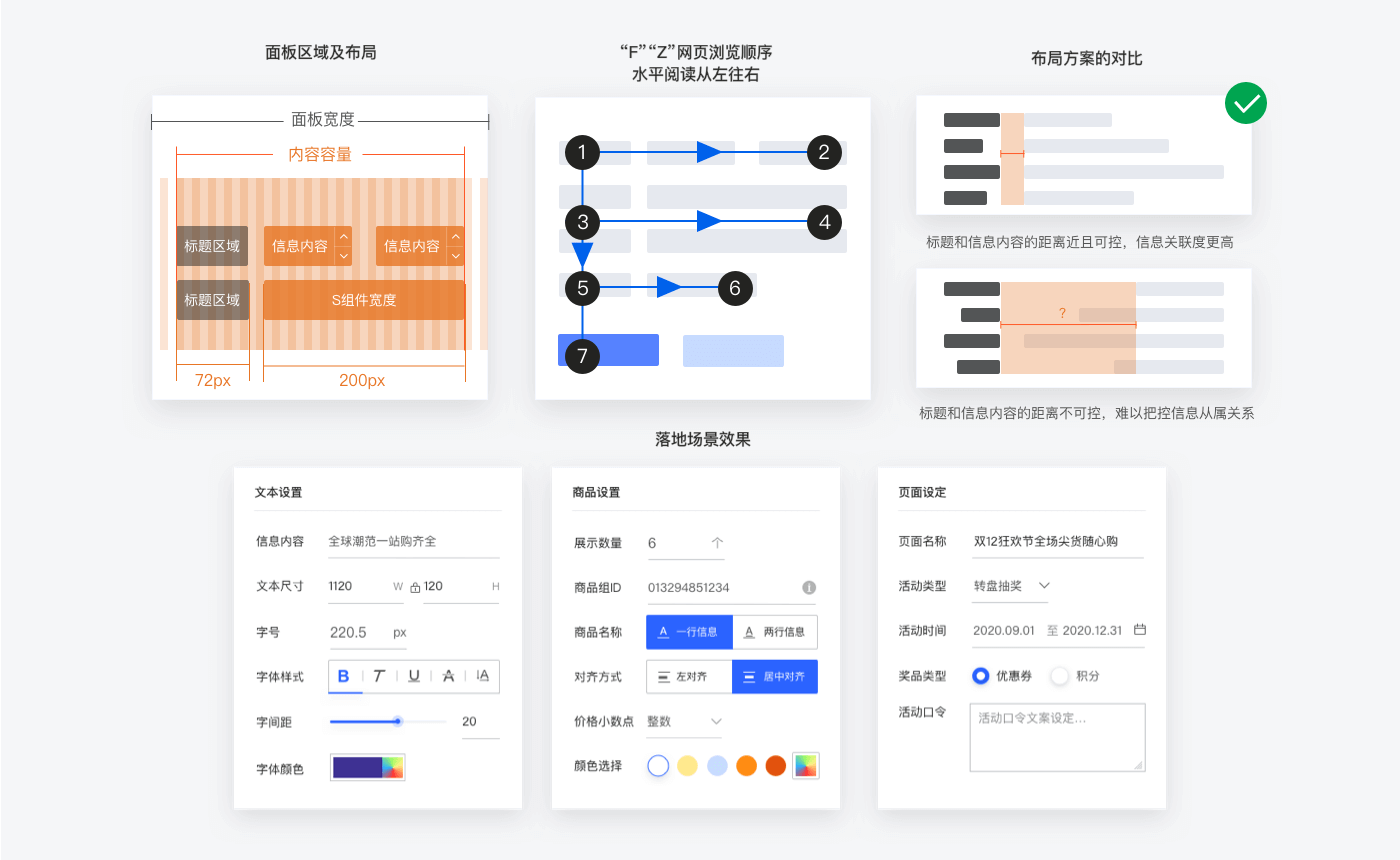Select the orange circle in 颜色选择
The width and height of the screenshot is (1400, 860).
tap(746, 766)
